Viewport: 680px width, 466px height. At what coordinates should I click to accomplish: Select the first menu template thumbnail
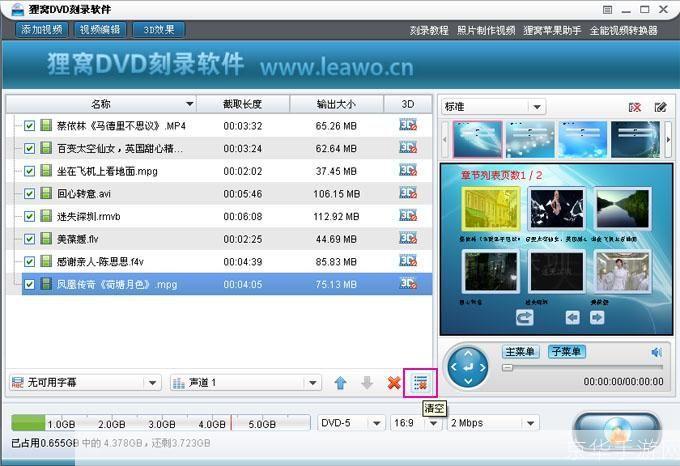pos(477,139)
